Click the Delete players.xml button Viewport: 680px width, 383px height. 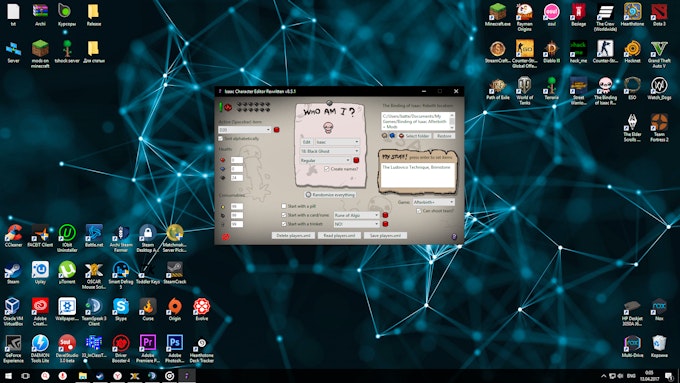pos(294,235)
